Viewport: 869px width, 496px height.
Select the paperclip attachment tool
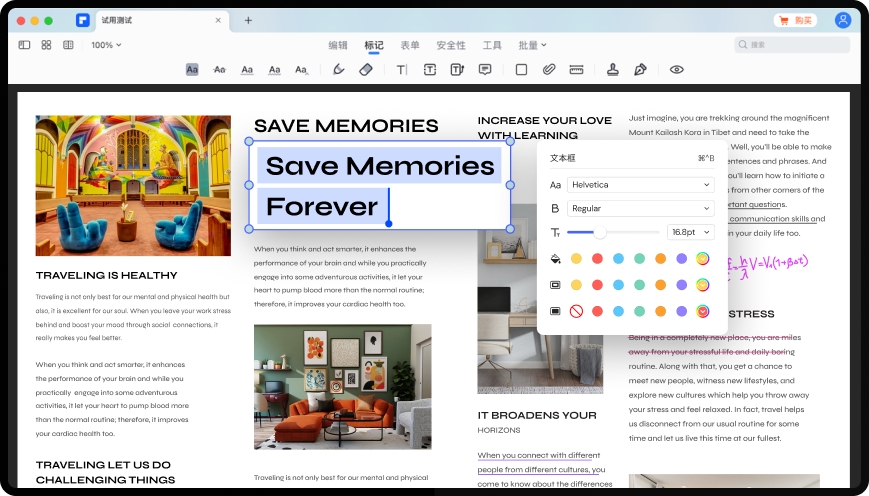[x=548, y=70]
